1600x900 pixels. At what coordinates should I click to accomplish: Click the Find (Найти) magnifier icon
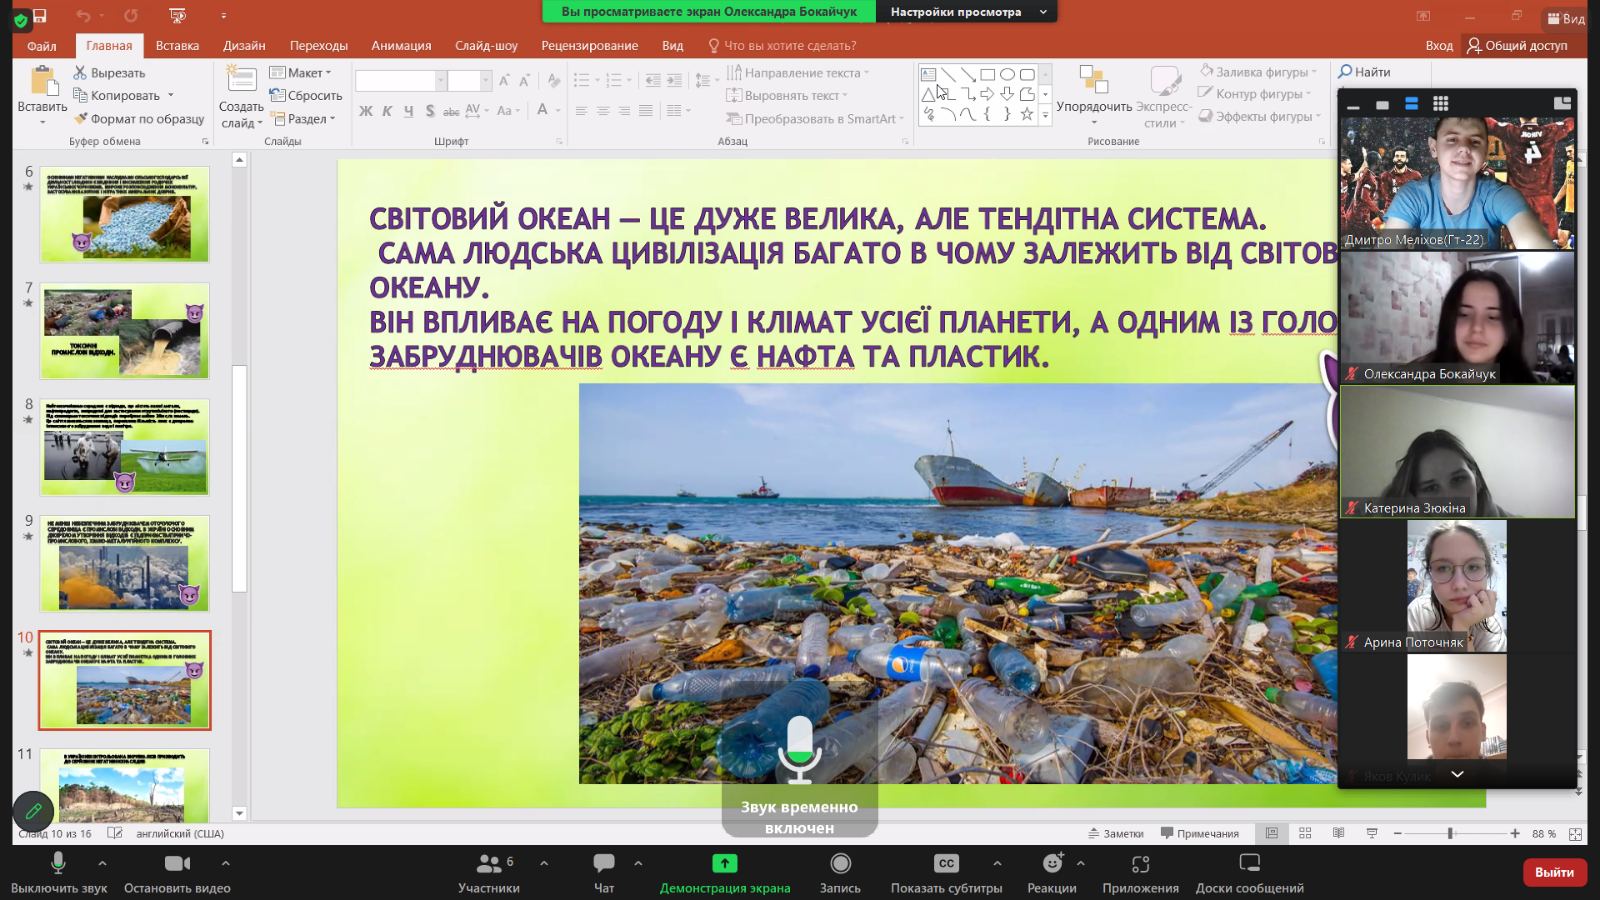click(1346, 72)
